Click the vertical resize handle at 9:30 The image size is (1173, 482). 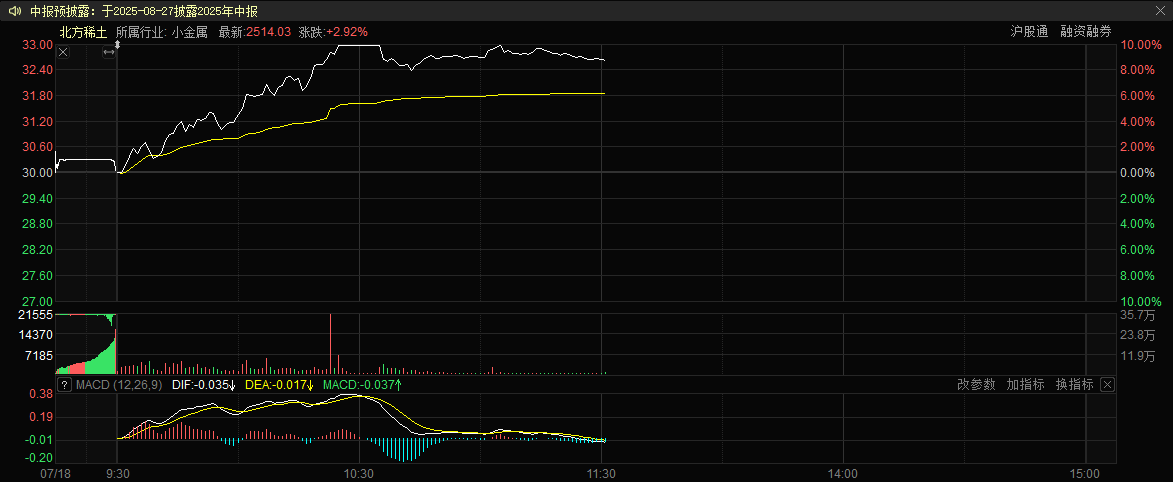117,46
